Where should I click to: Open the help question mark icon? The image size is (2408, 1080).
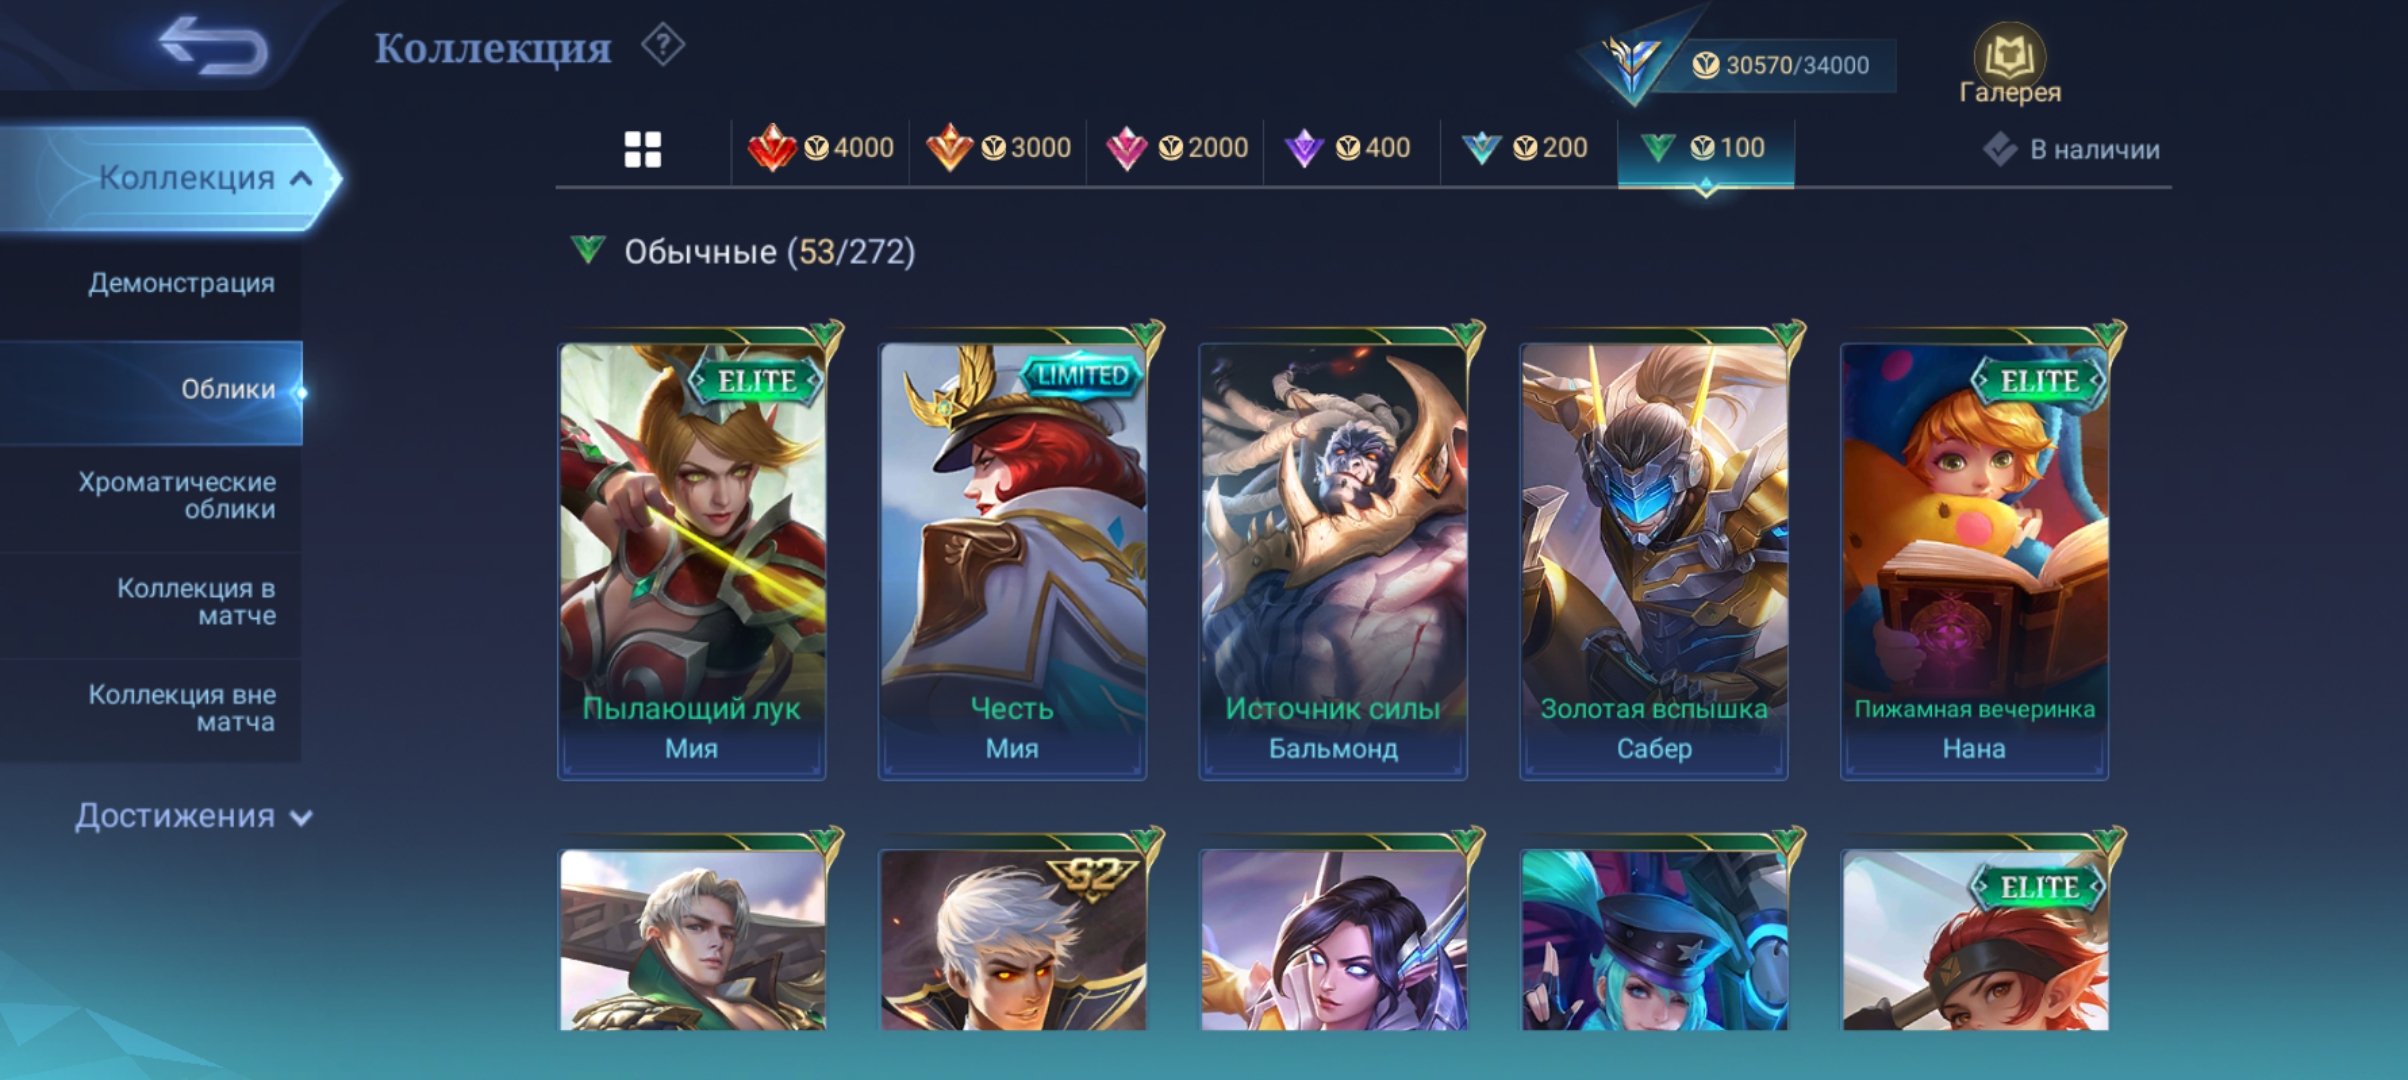click(663, 45)
